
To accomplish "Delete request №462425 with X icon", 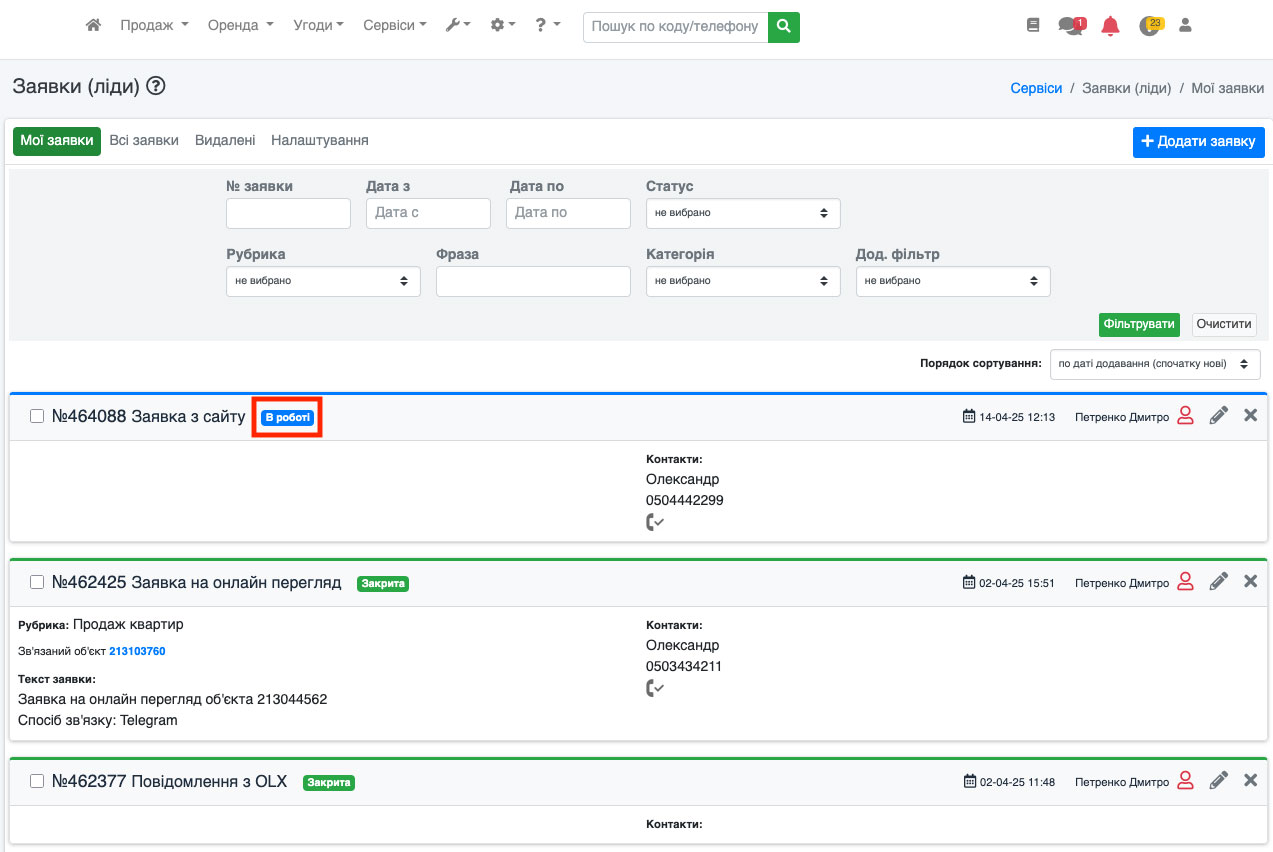I will 1250,581.
